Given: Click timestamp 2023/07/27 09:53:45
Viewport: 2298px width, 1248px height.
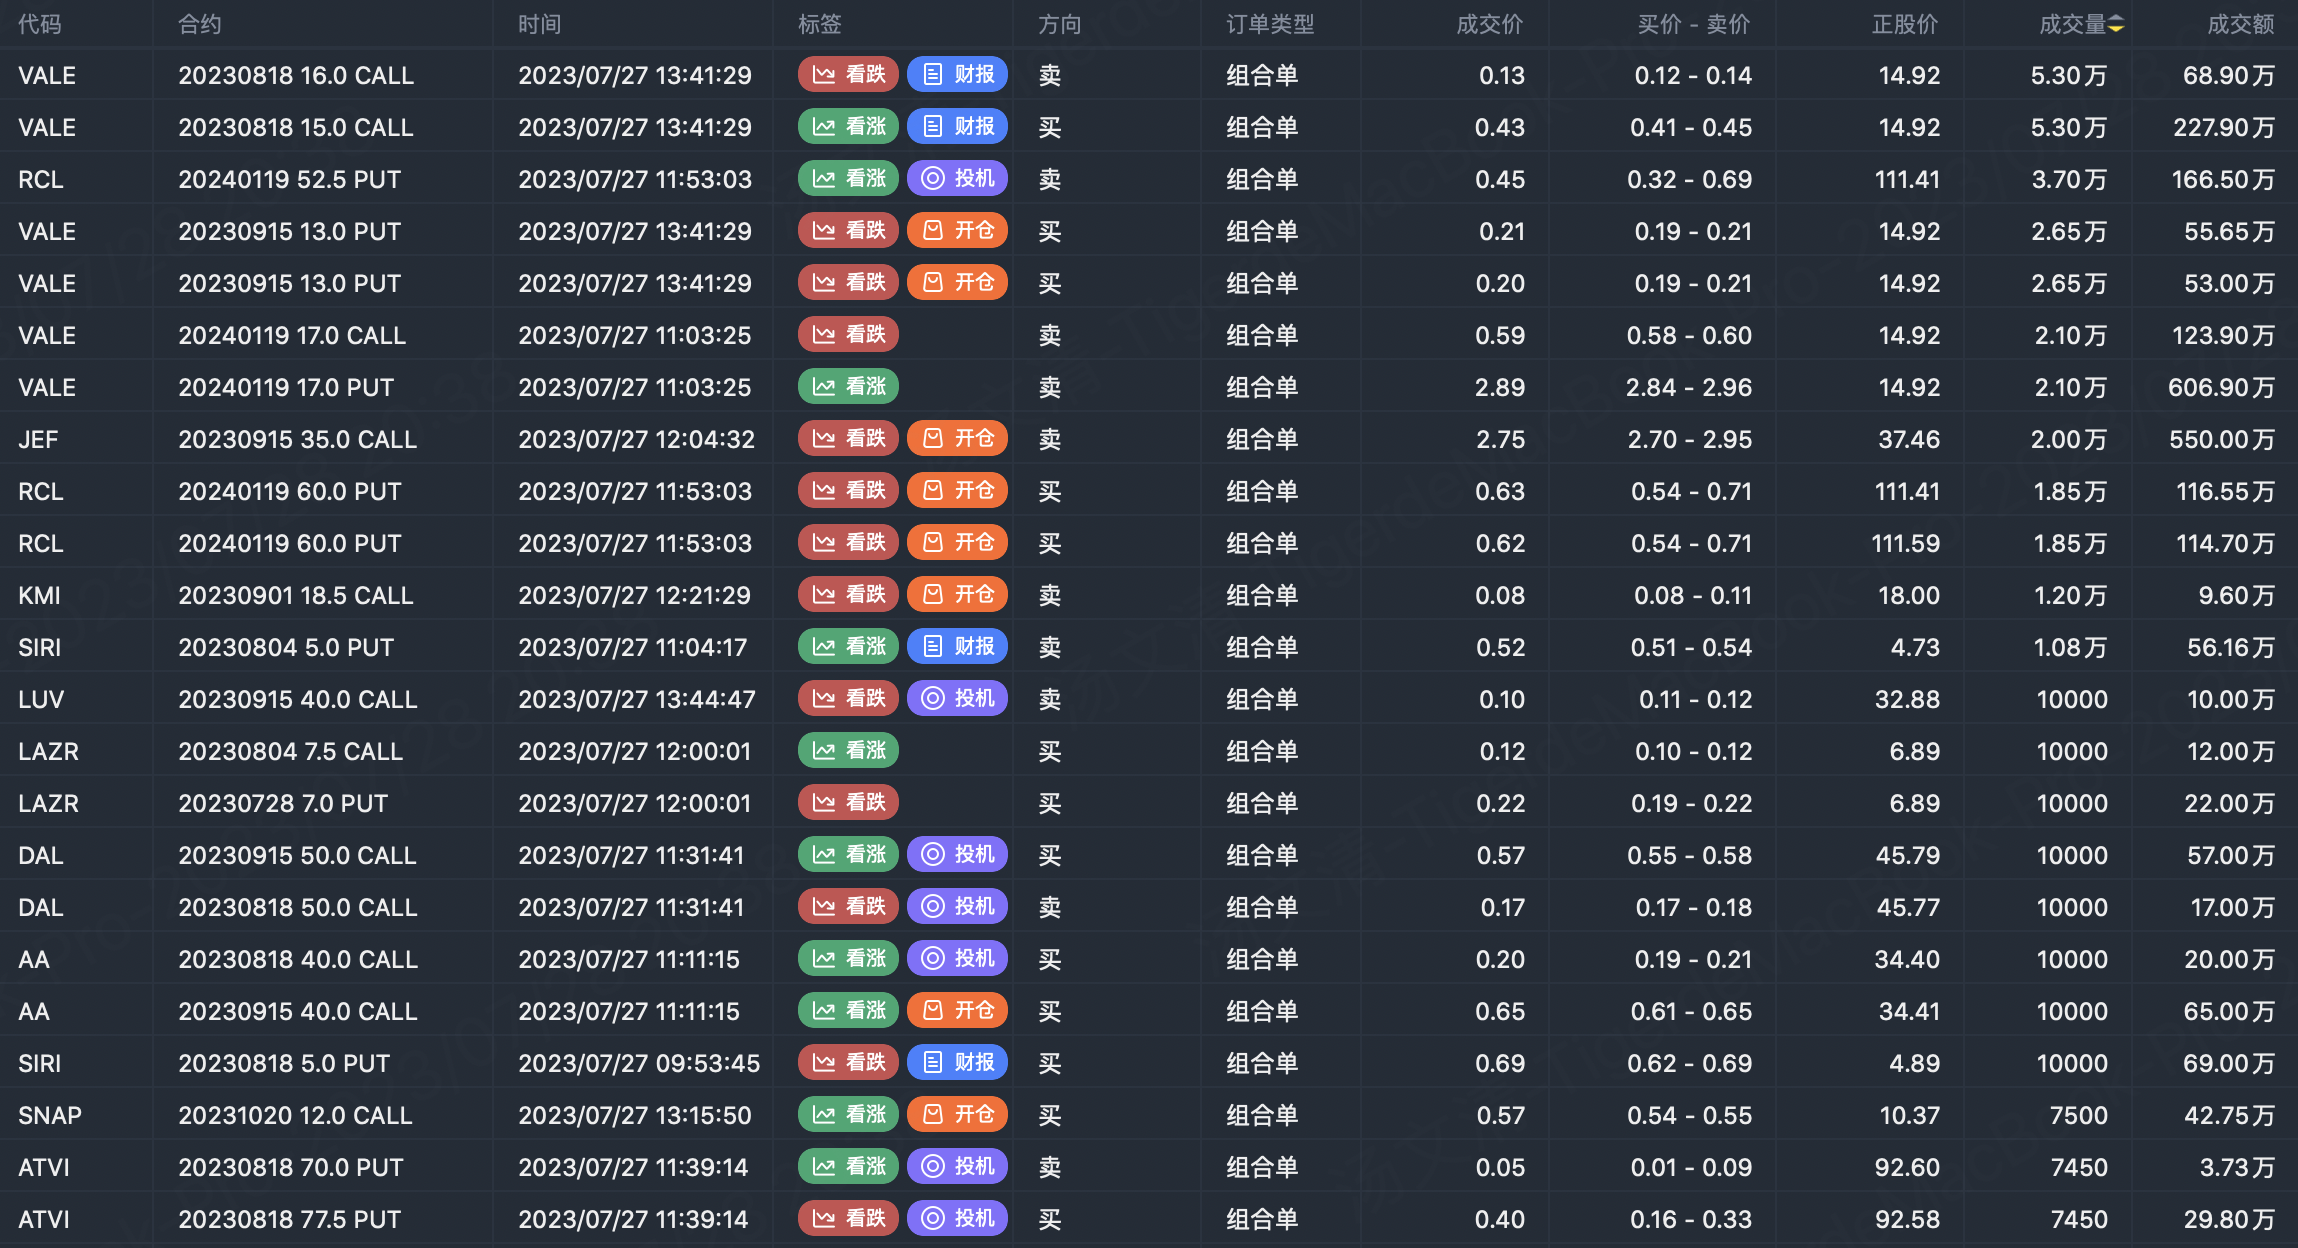Looking at the screenshot, I should (639, 1064).
